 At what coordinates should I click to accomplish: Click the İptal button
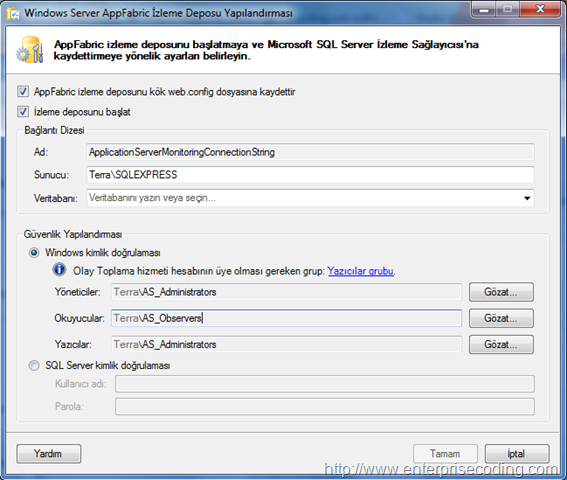tap(517, 454)
